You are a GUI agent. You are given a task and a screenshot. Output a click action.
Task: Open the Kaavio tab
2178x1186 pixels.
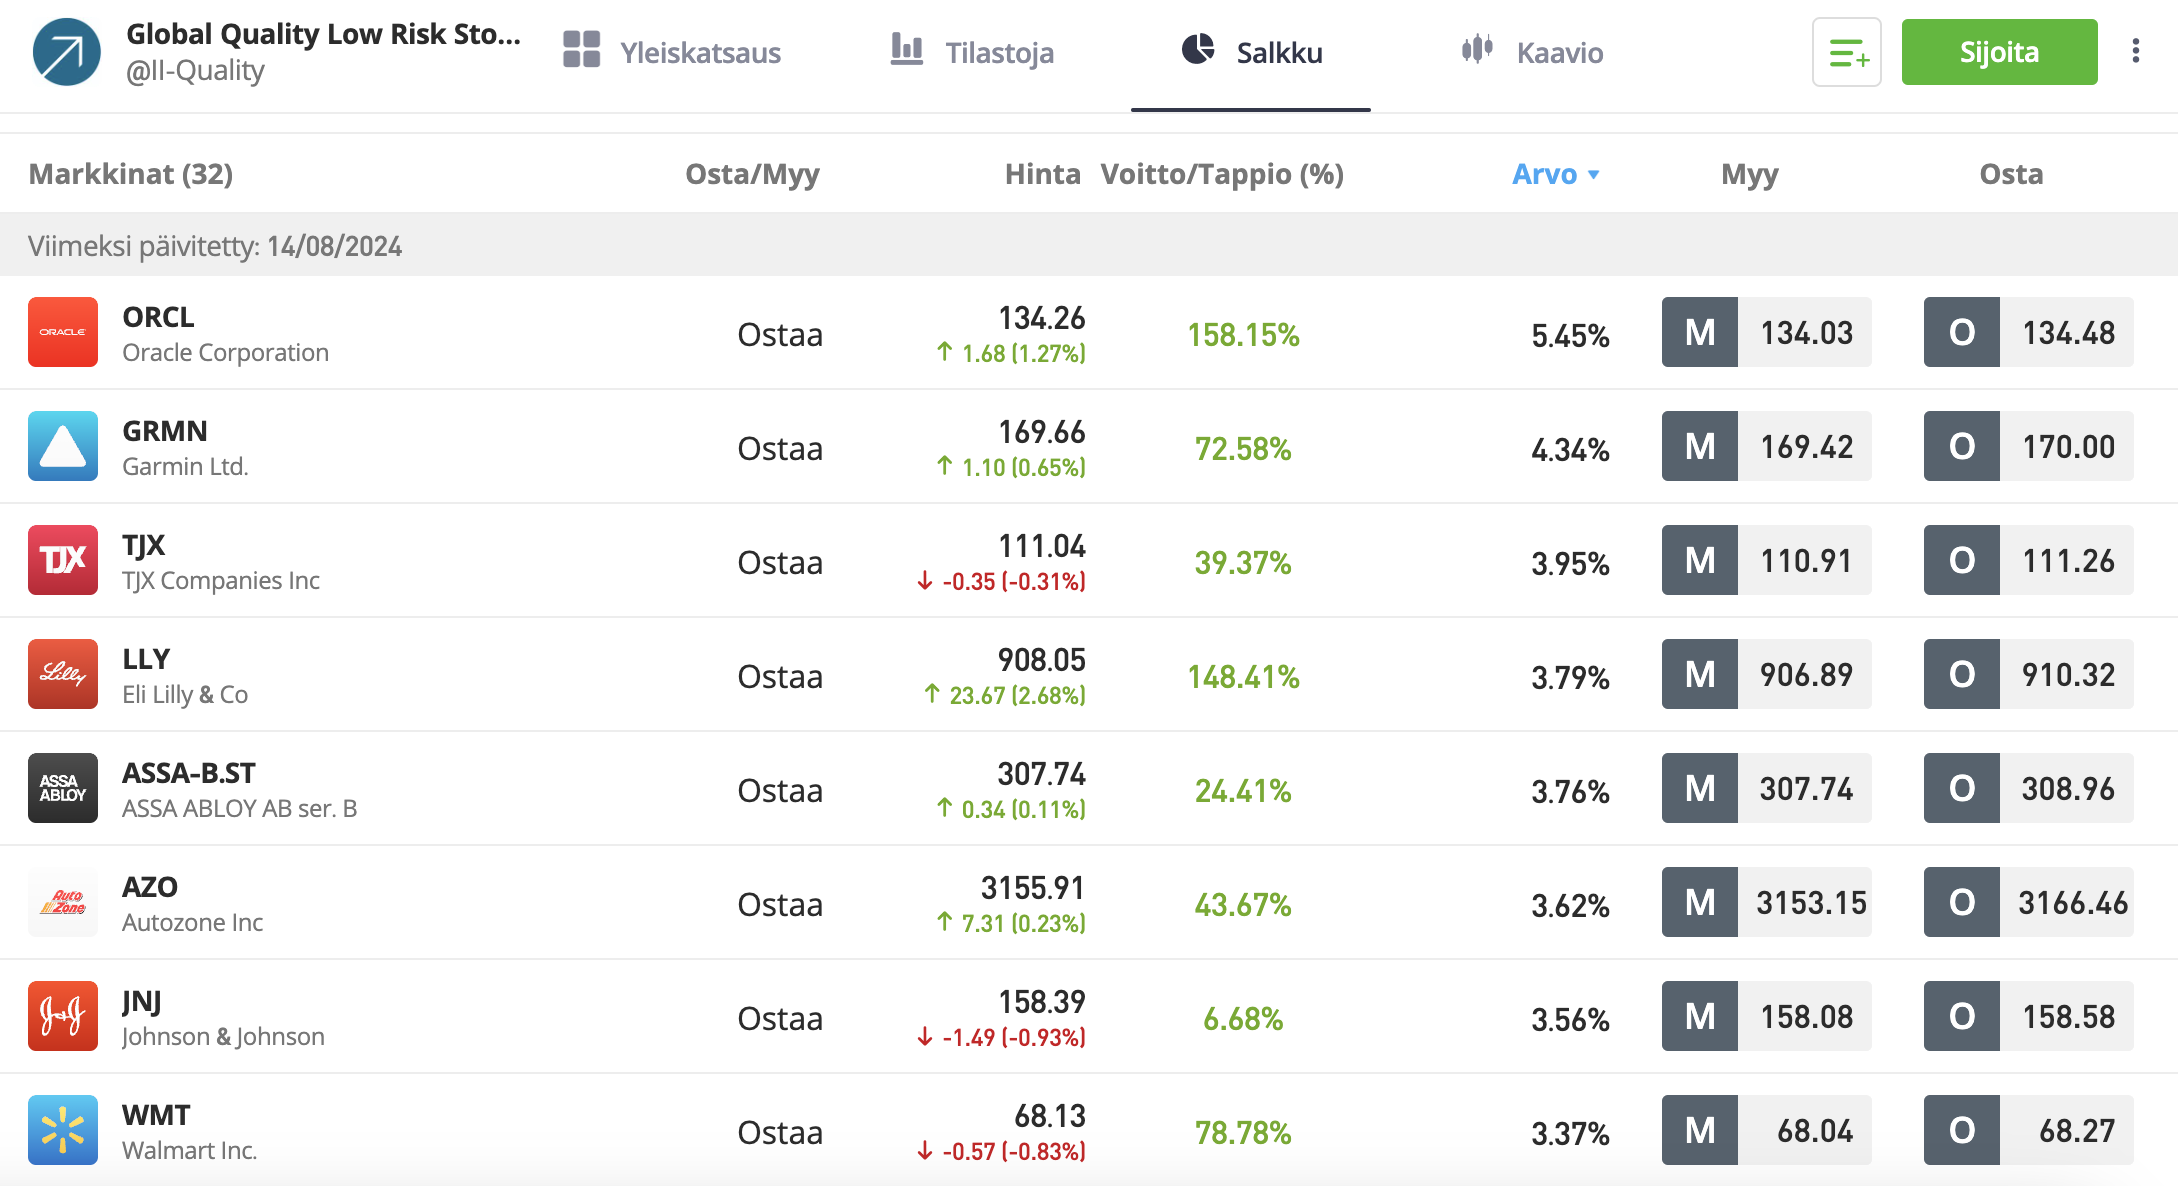click(1531, 52)
